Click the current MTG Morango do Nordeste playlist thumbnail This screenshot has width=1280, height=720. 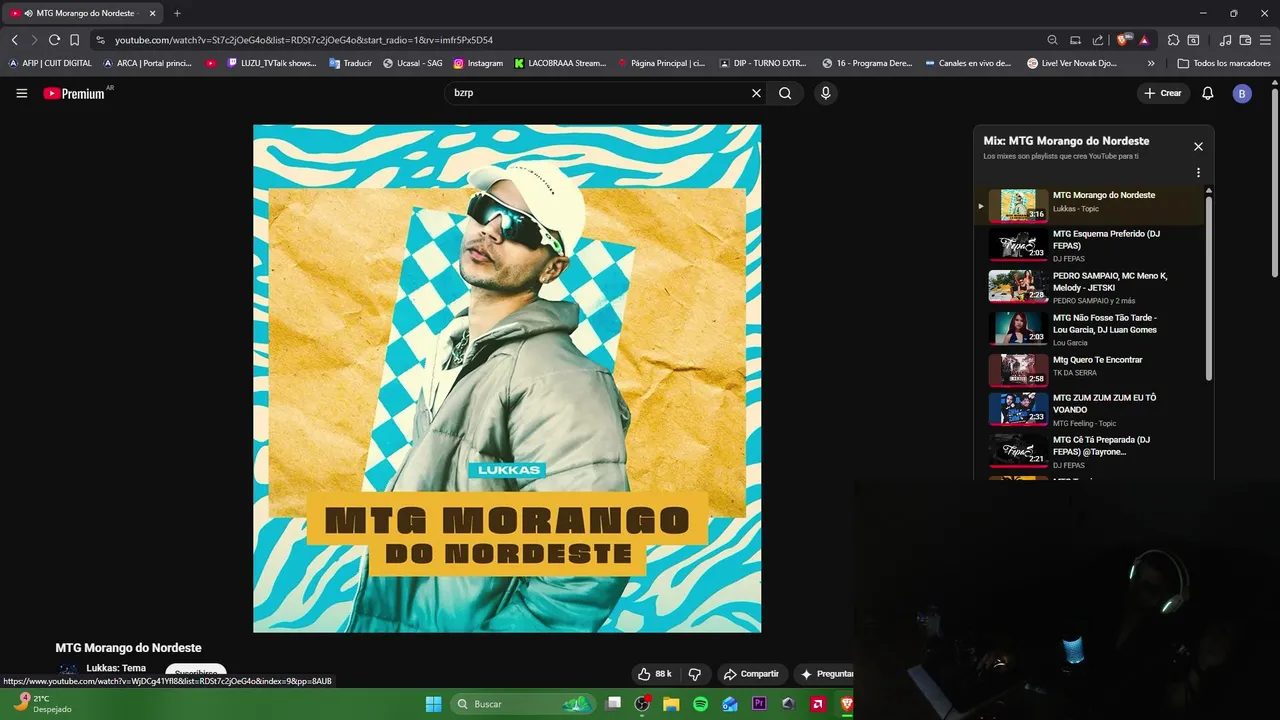[1018, 205]
